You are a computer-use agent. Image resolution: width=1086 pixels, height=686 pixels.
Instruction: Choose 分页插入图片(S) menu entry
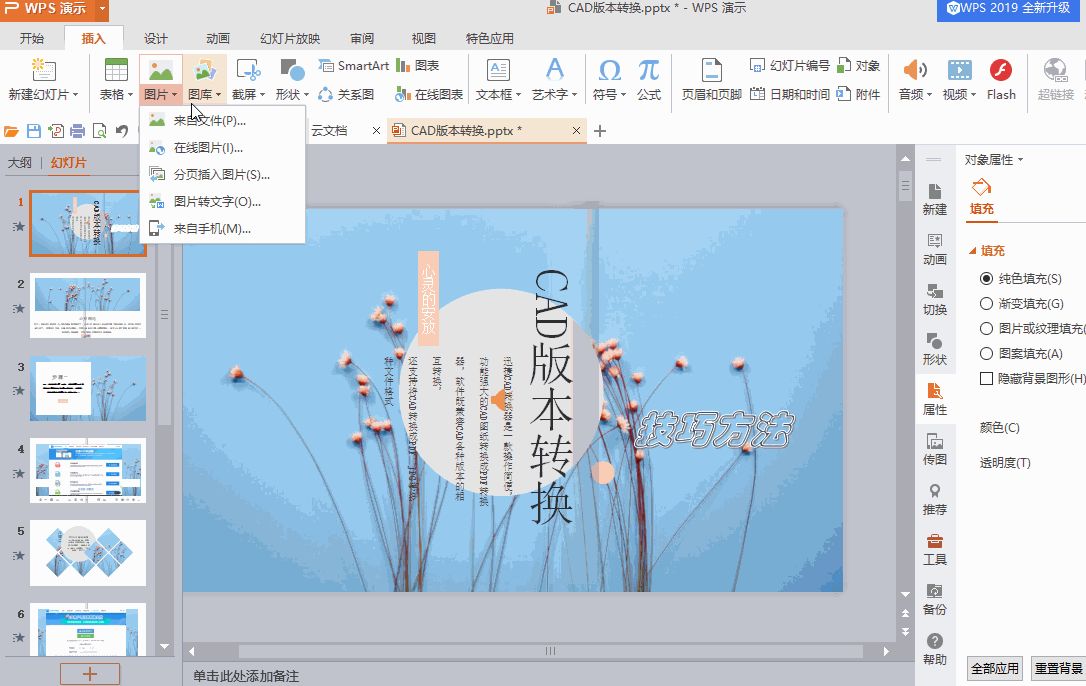point(222,175)
